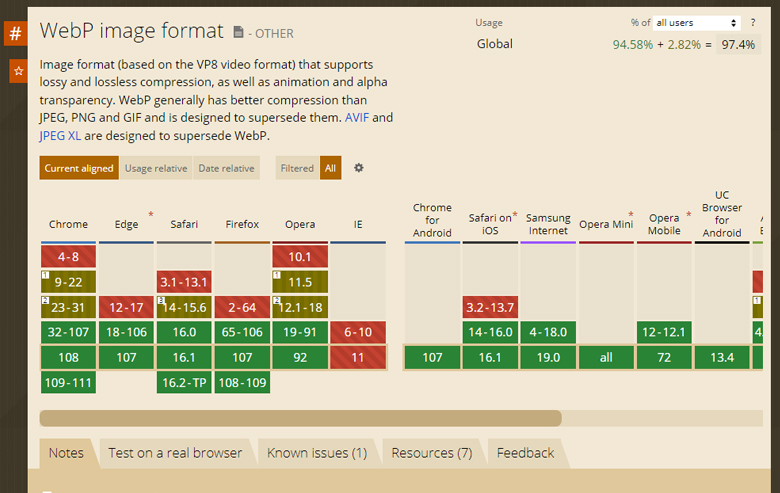Select the Filtered option
This screenshot has width=780, height=493.
tap(297, 168)
